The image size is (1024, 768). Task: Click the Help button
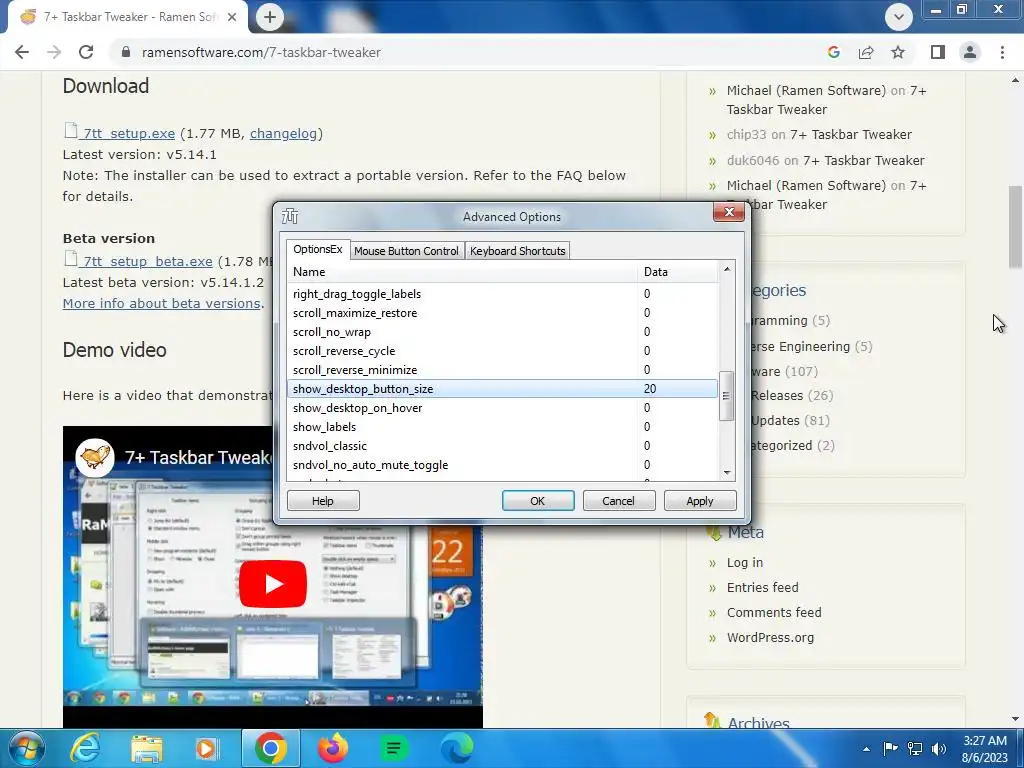323,501
